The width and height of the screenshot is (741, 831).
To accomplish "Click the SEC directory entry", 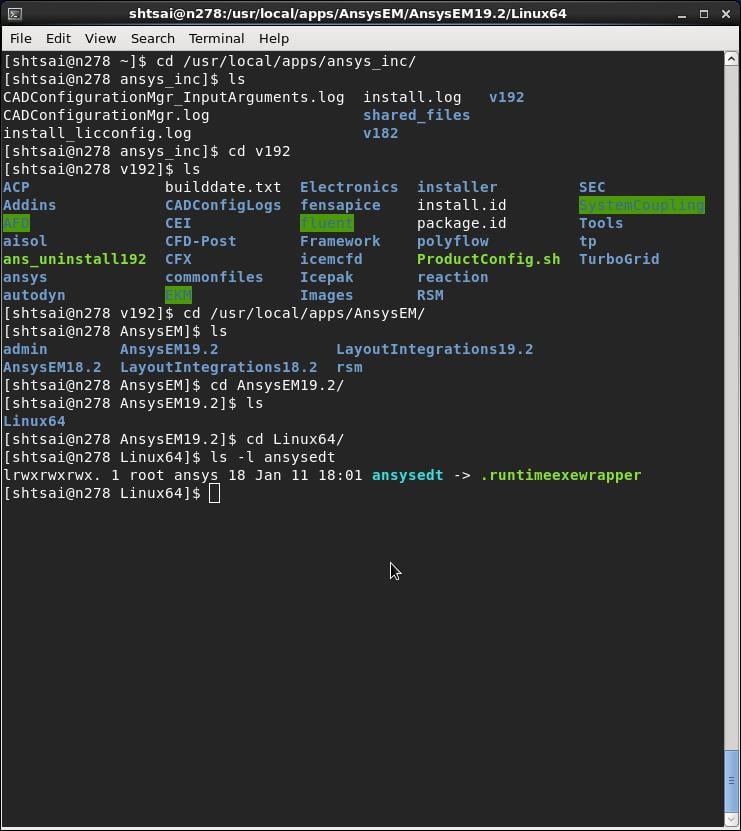I will (592, 187).
